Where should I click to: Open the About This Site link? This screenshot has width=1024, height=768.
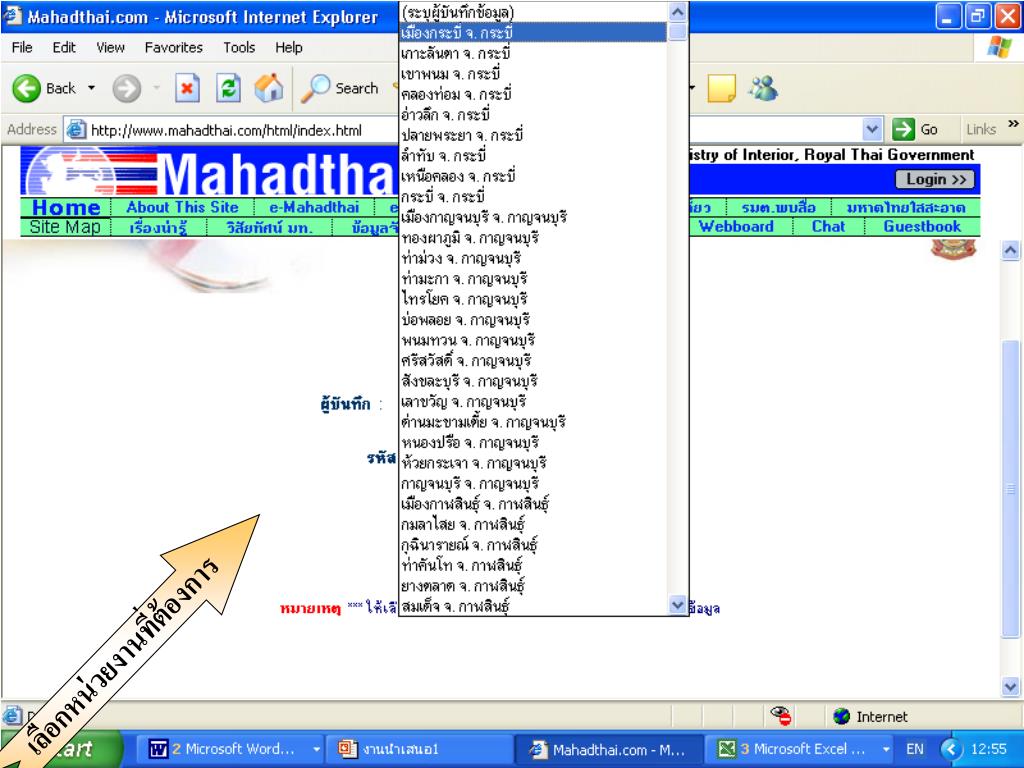point(182,207)
